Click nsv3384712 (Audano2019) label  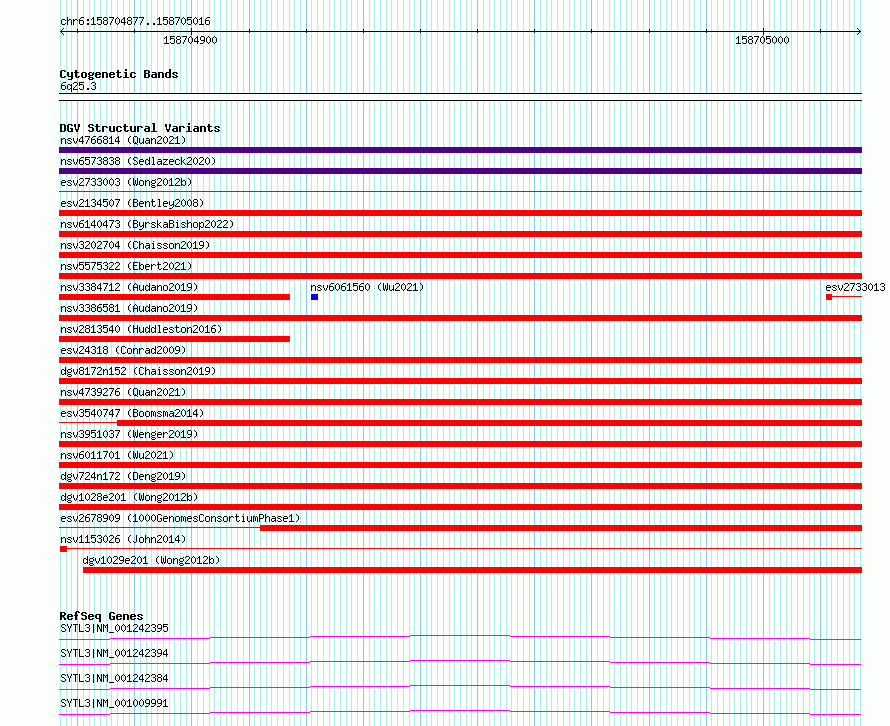tap(129, 287)
